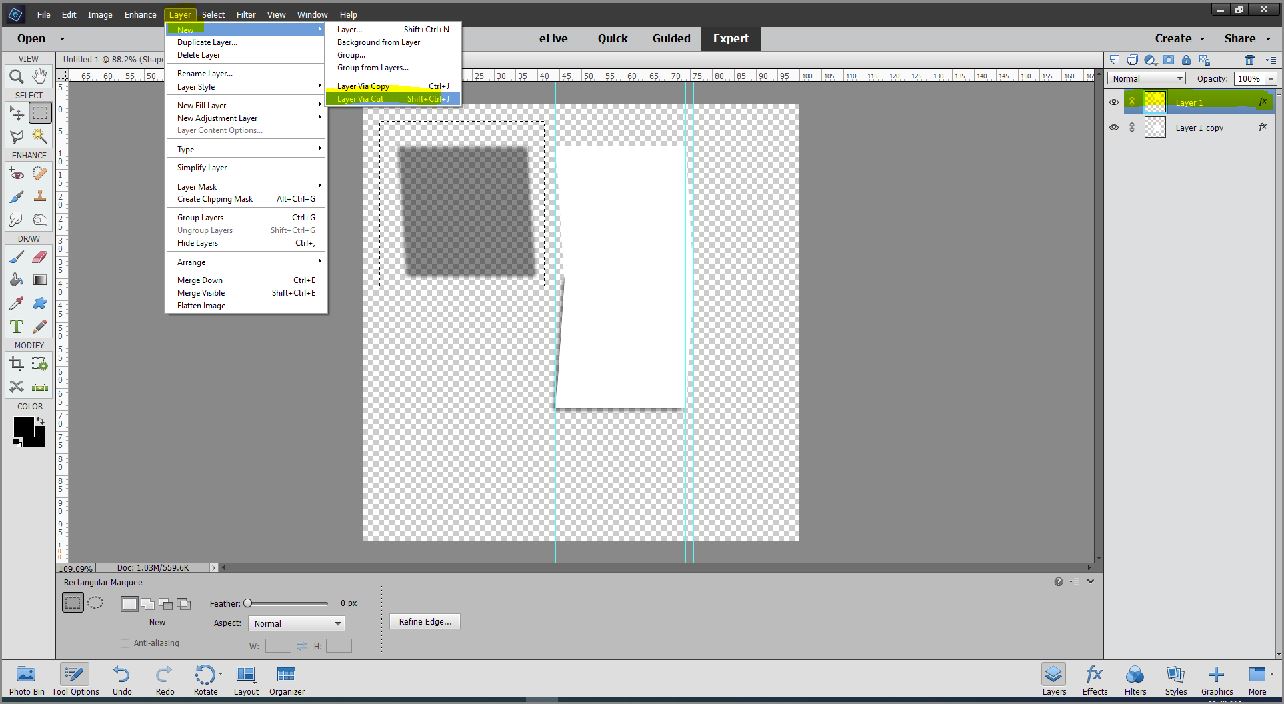Select the Sponge tool
The width and height of the screenshot is (1284, 704).
(x=40, y=219)
